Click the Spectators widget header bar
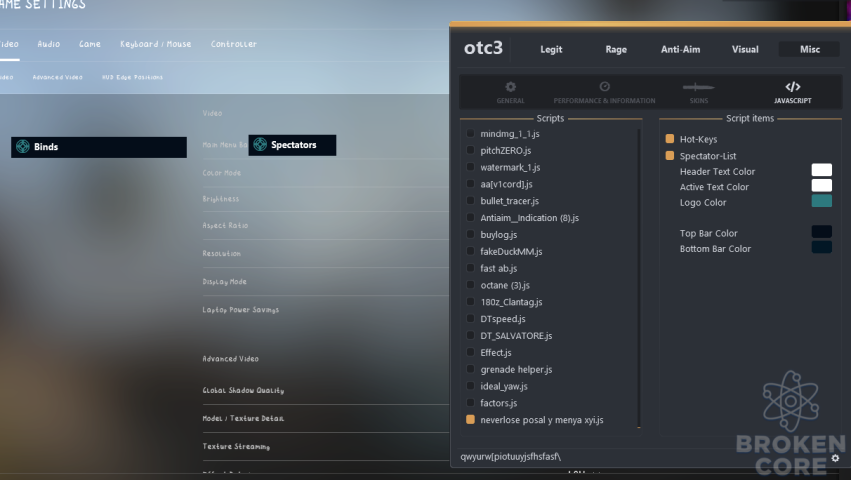Screen dimensions: 851x480 (292, 145)
